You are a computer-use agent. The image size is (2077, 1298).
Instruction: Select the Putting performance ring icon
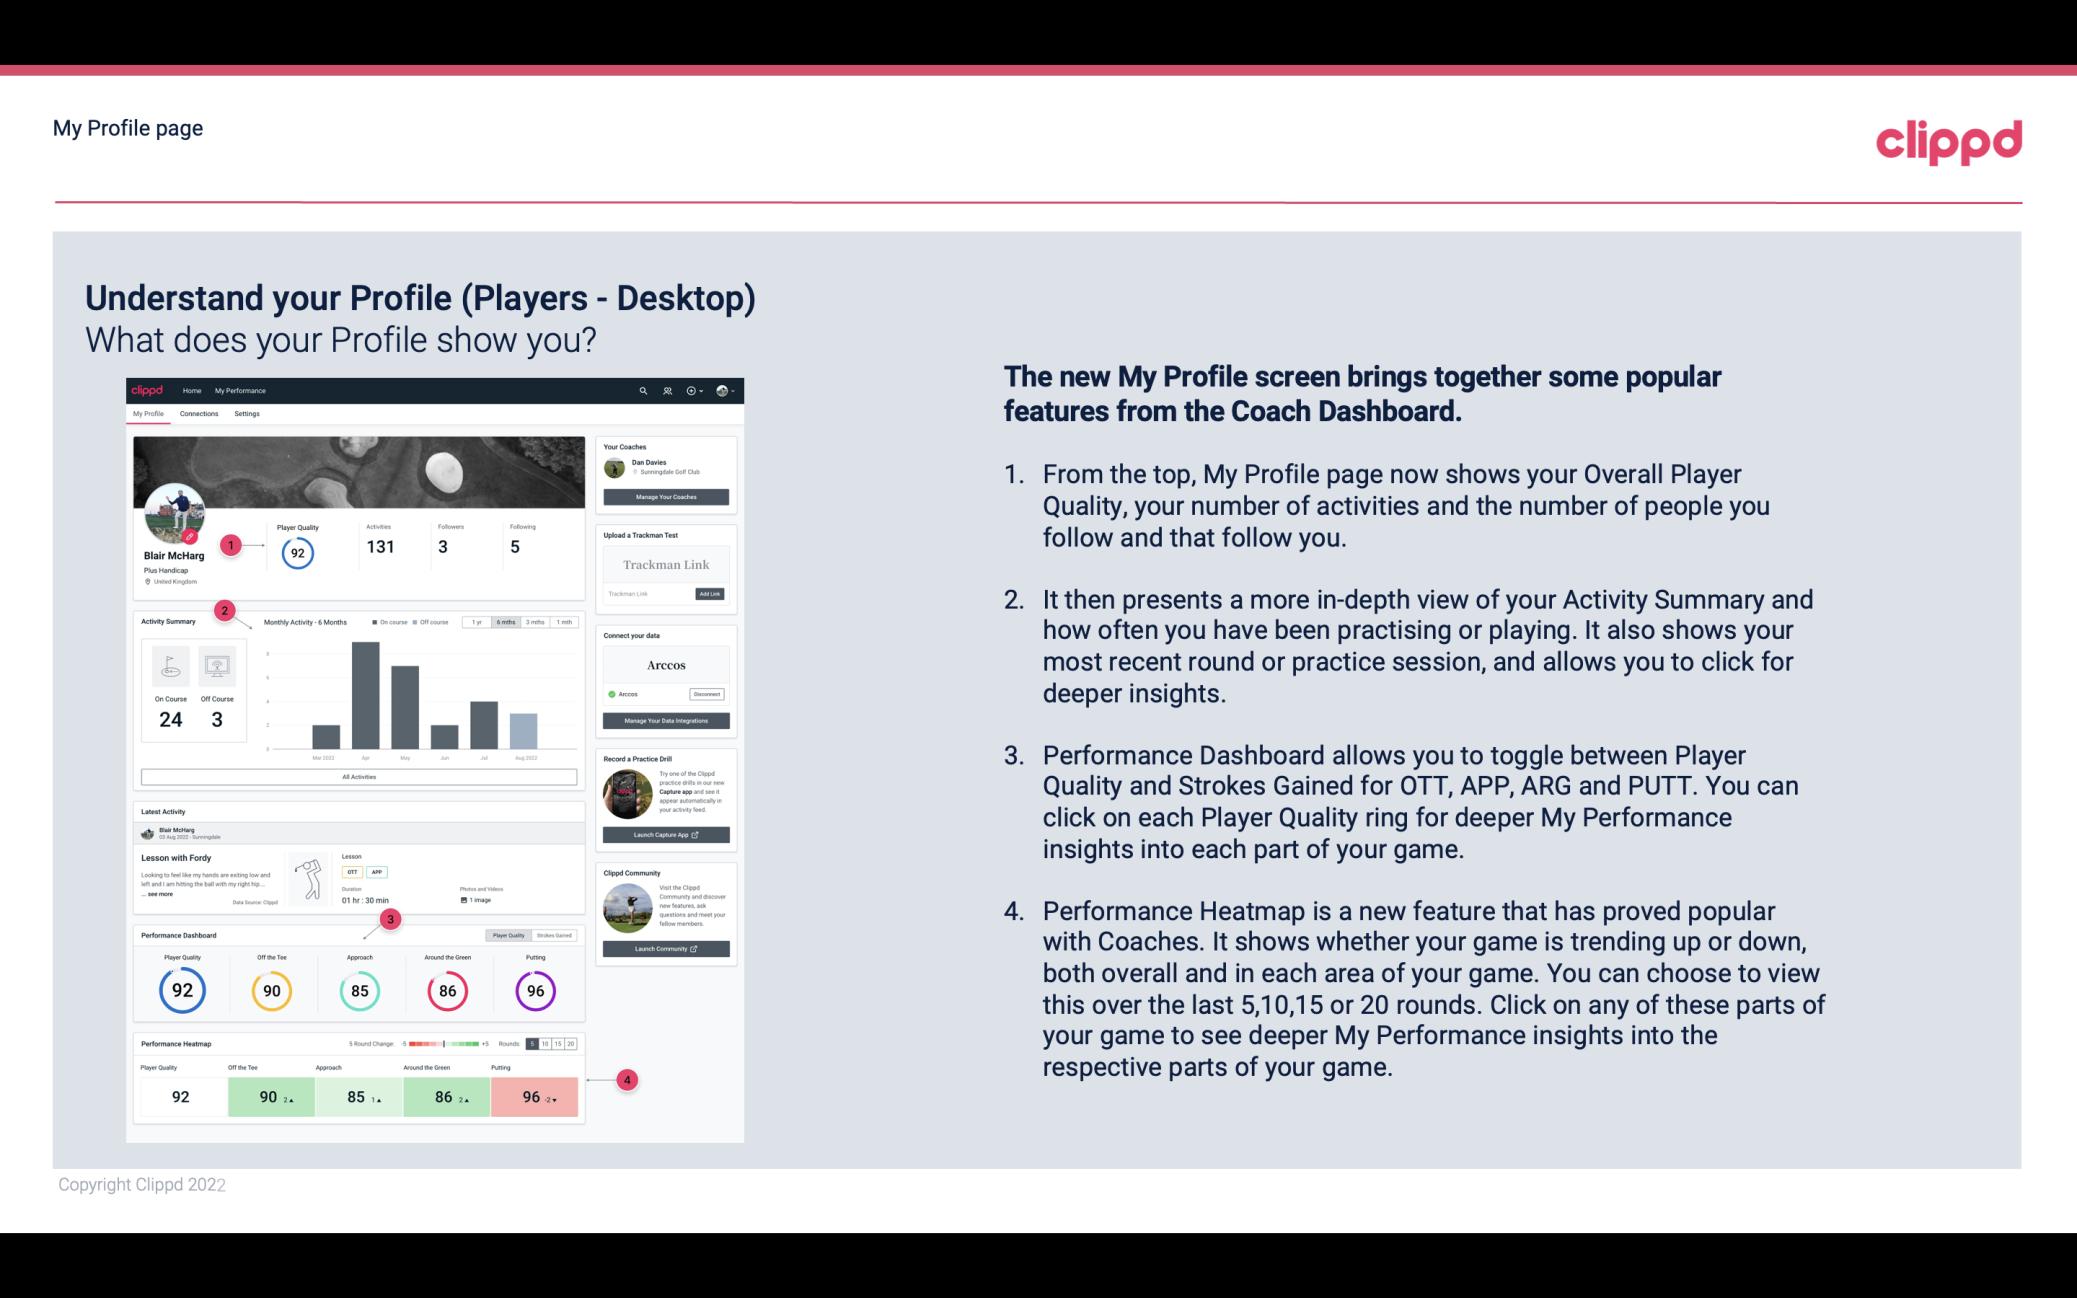tap(535, 990)
